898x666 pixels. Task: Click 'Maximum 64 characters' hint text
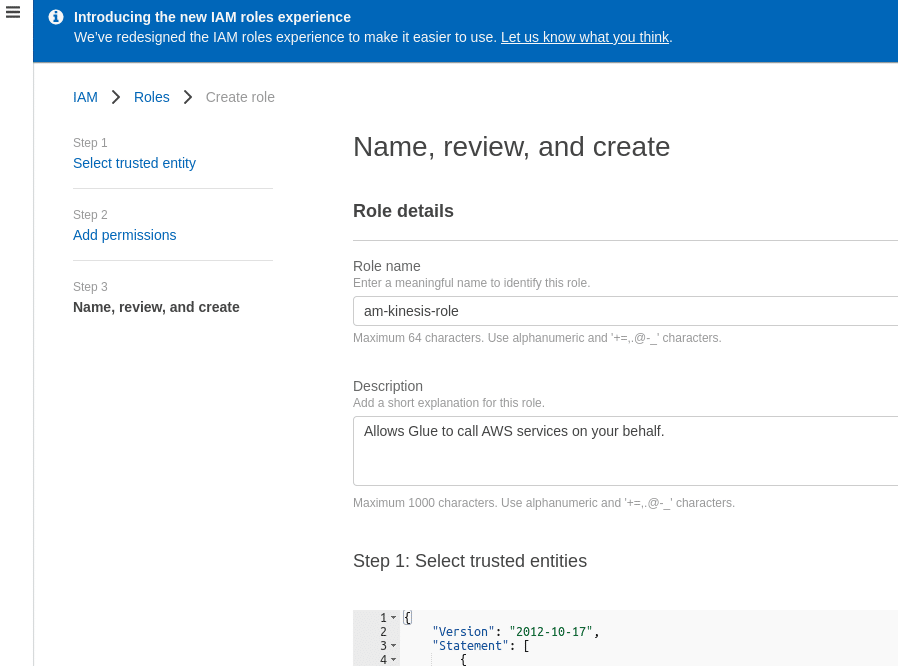[x=537, y=338]
